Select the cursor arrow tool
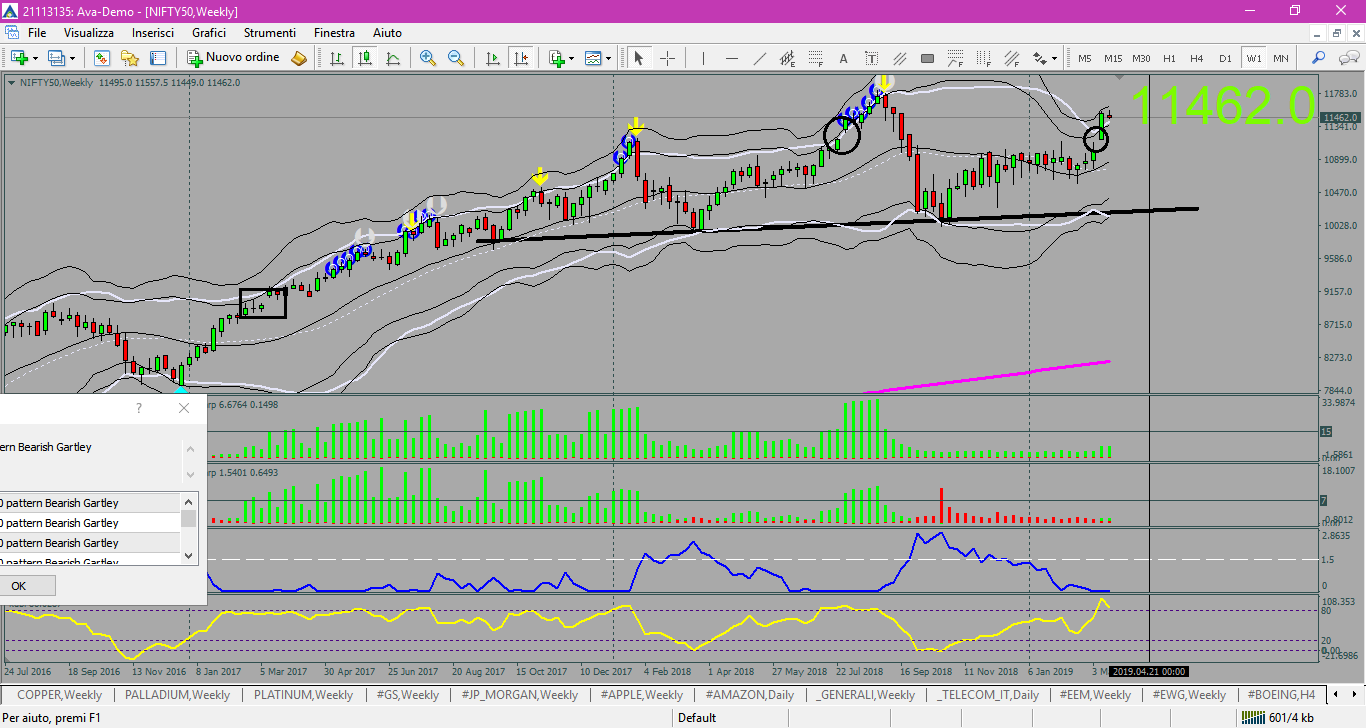 click(x=638, y=58)
